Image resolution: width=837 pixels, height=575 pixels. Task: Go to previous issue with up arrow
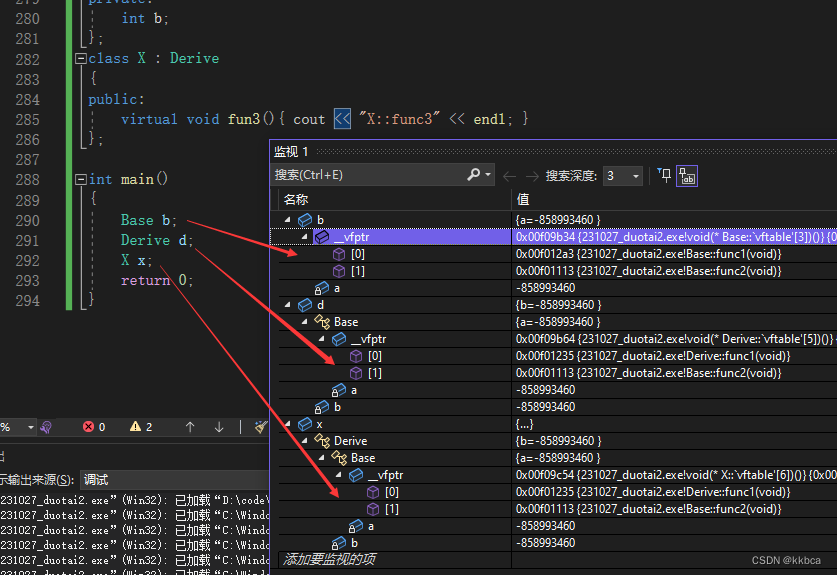point(190,427)
